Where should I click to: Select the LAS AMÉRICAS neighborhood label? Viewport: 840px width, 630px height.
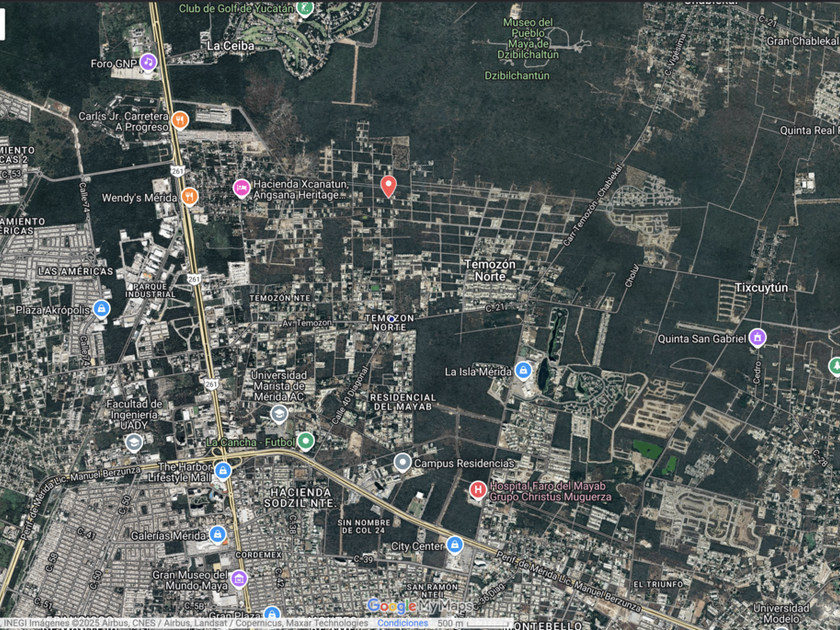76,272
